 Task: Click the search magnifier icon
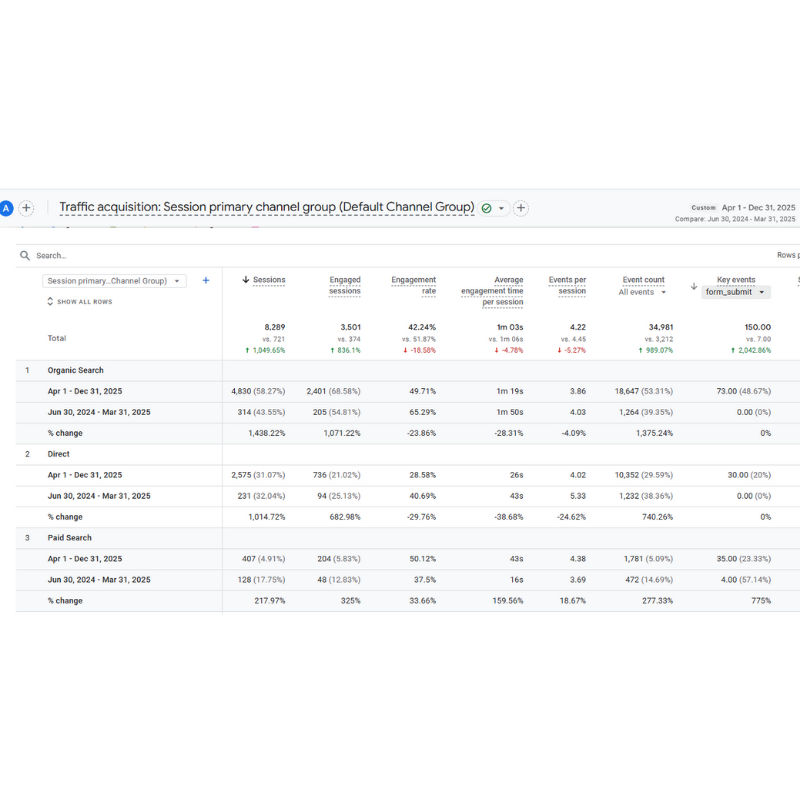click(25, 256)
